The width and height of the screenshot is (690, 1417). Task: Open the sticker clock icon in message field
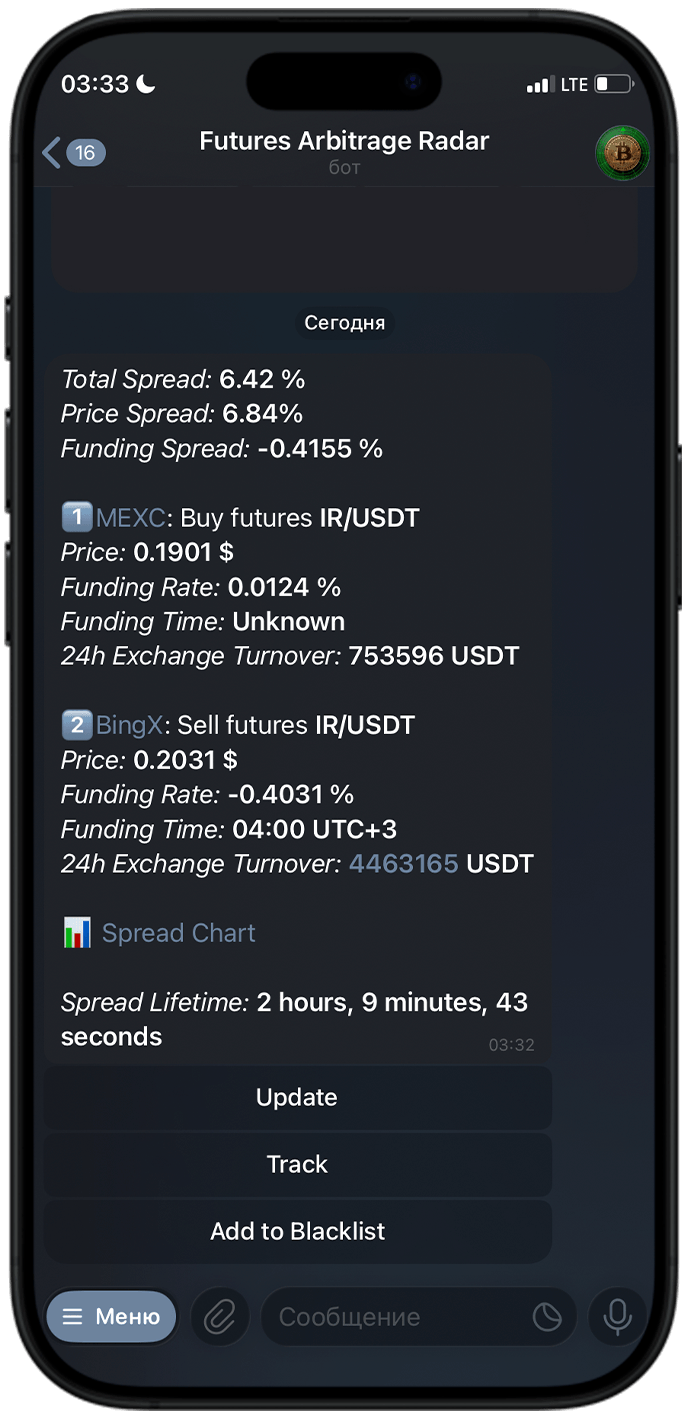tap(546, 1317)
